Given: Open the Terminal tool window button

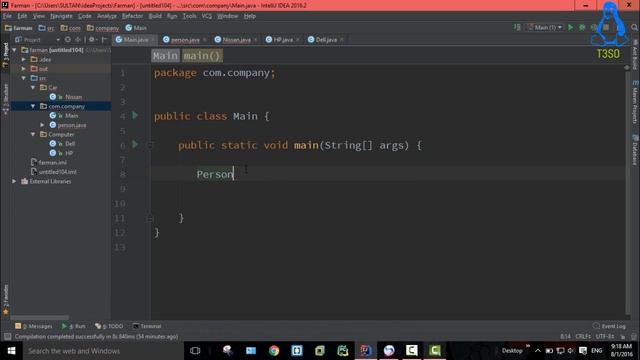Looking at the screenshot, I should 147,326.
